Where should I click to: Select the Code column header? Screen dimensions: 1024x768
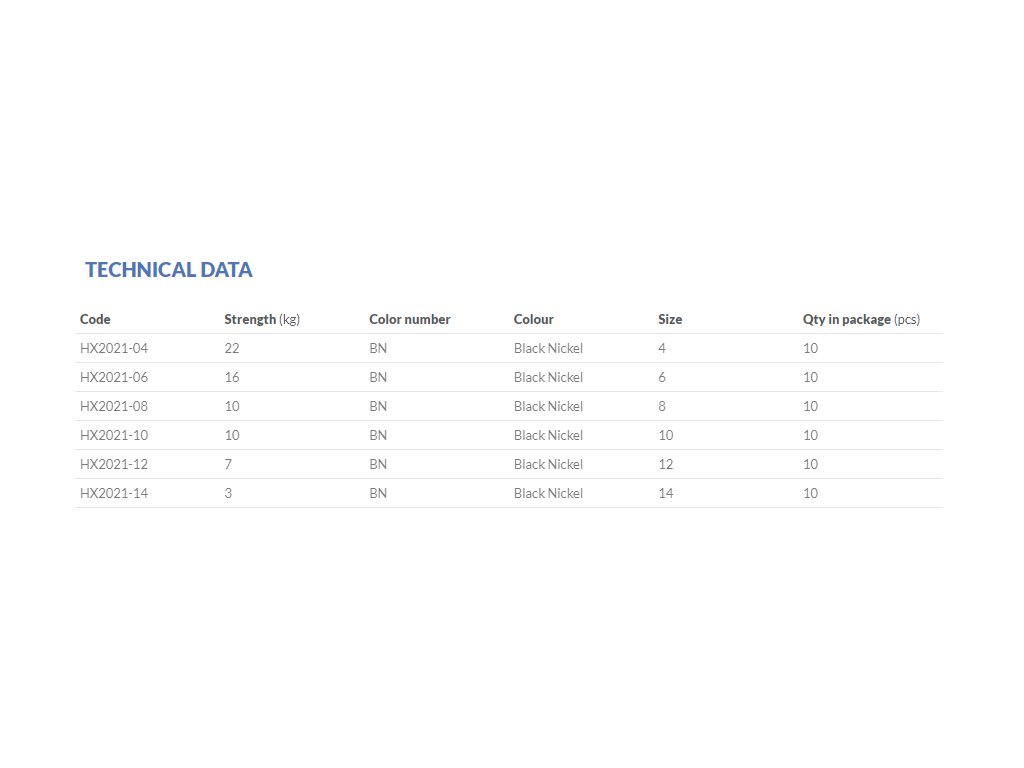tap(95, 319)
